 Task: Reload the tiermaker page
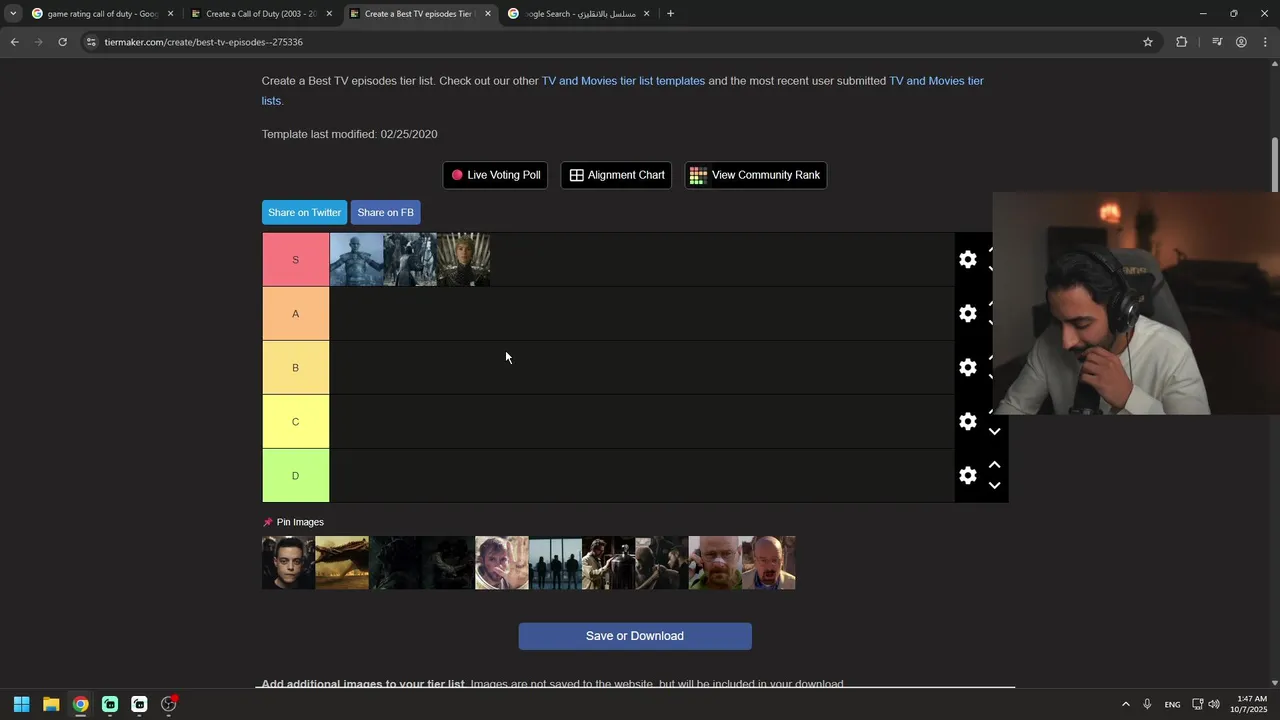click(62, 42)
